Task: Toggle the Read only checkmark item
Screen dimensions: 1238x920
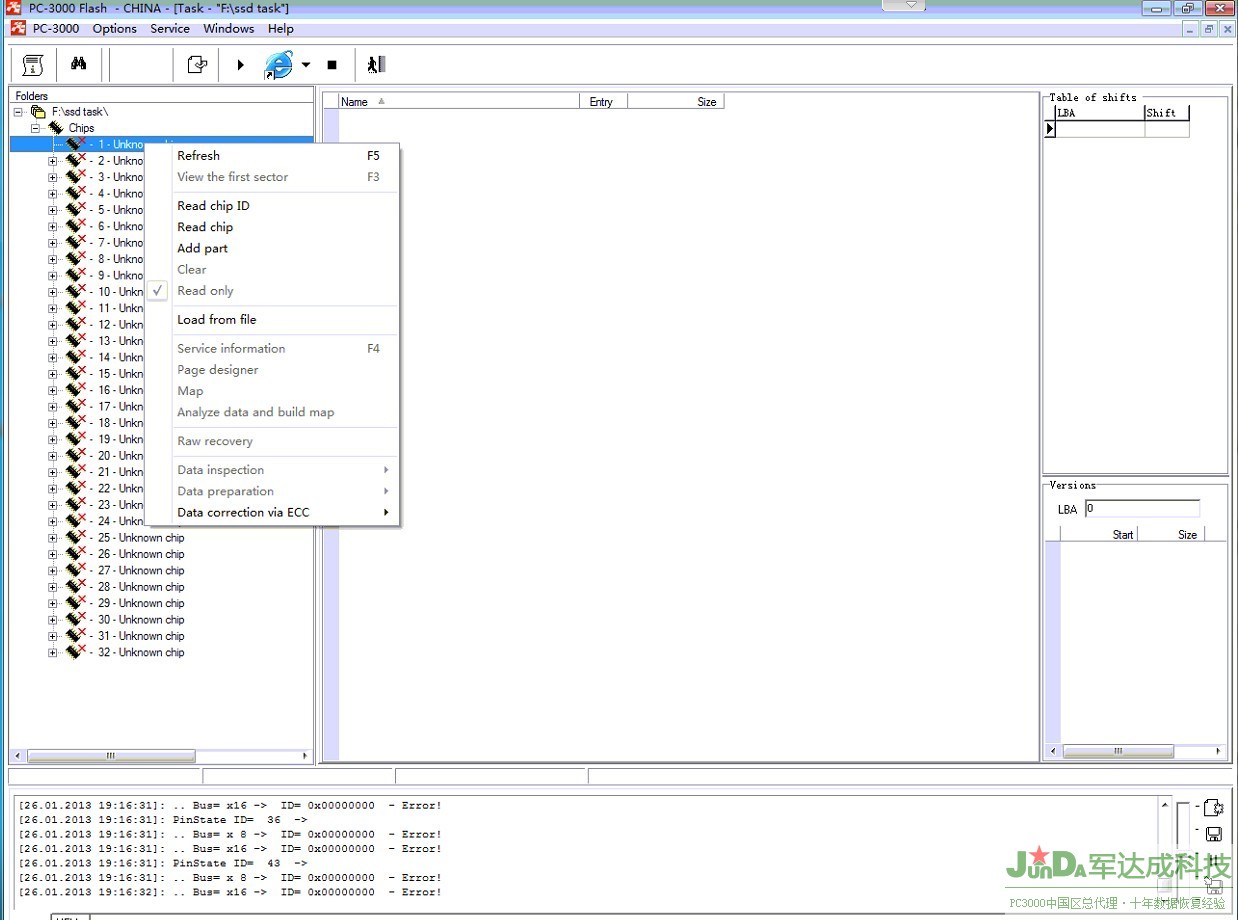Action: pyautogui.click(x=205, y=291)
